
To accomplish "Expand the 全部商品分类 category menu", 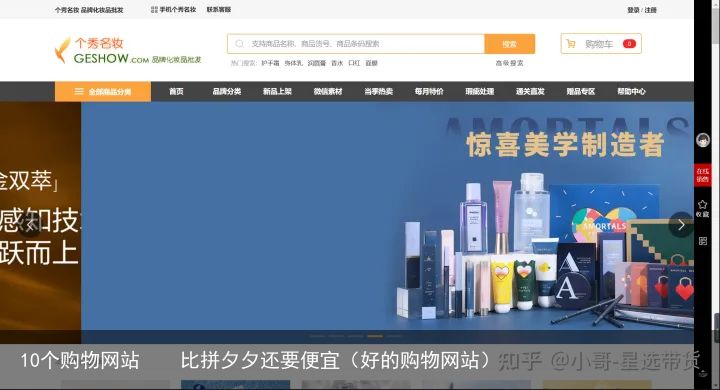I will click(x=103, y=91).
